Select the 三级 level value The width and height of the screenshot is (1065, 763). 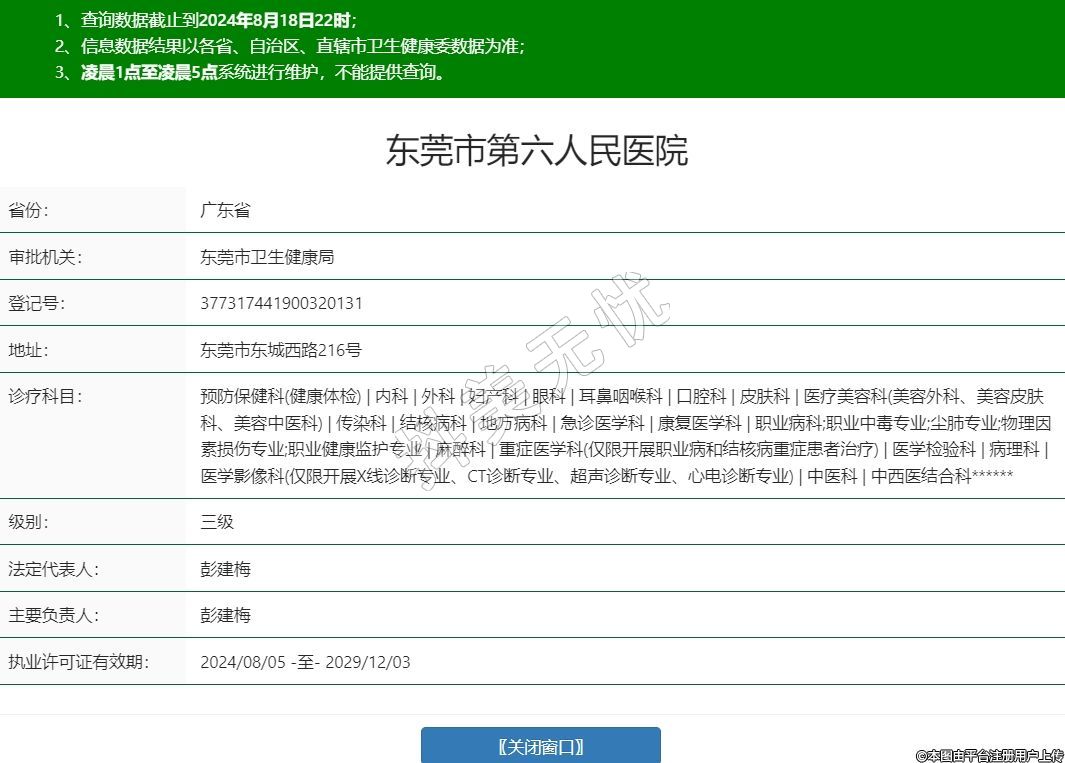[x=217, y=522]
